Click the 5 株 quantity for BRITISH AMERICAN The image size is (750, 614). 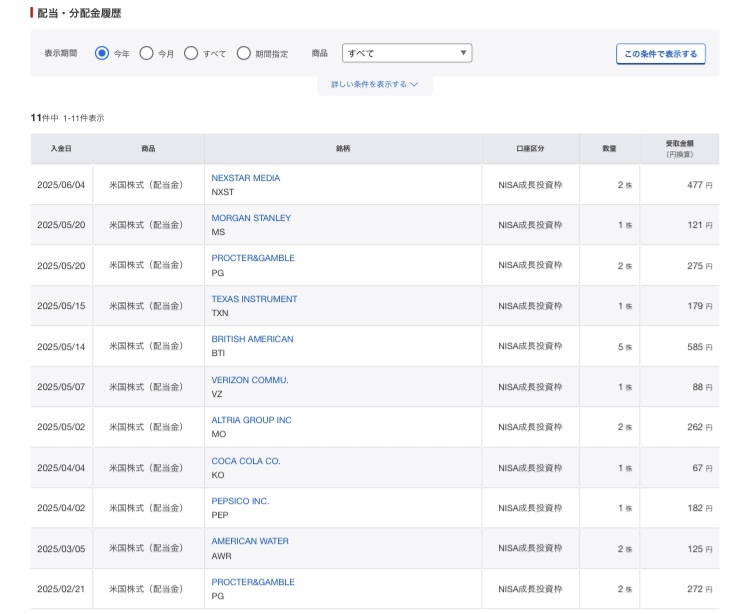625,347
